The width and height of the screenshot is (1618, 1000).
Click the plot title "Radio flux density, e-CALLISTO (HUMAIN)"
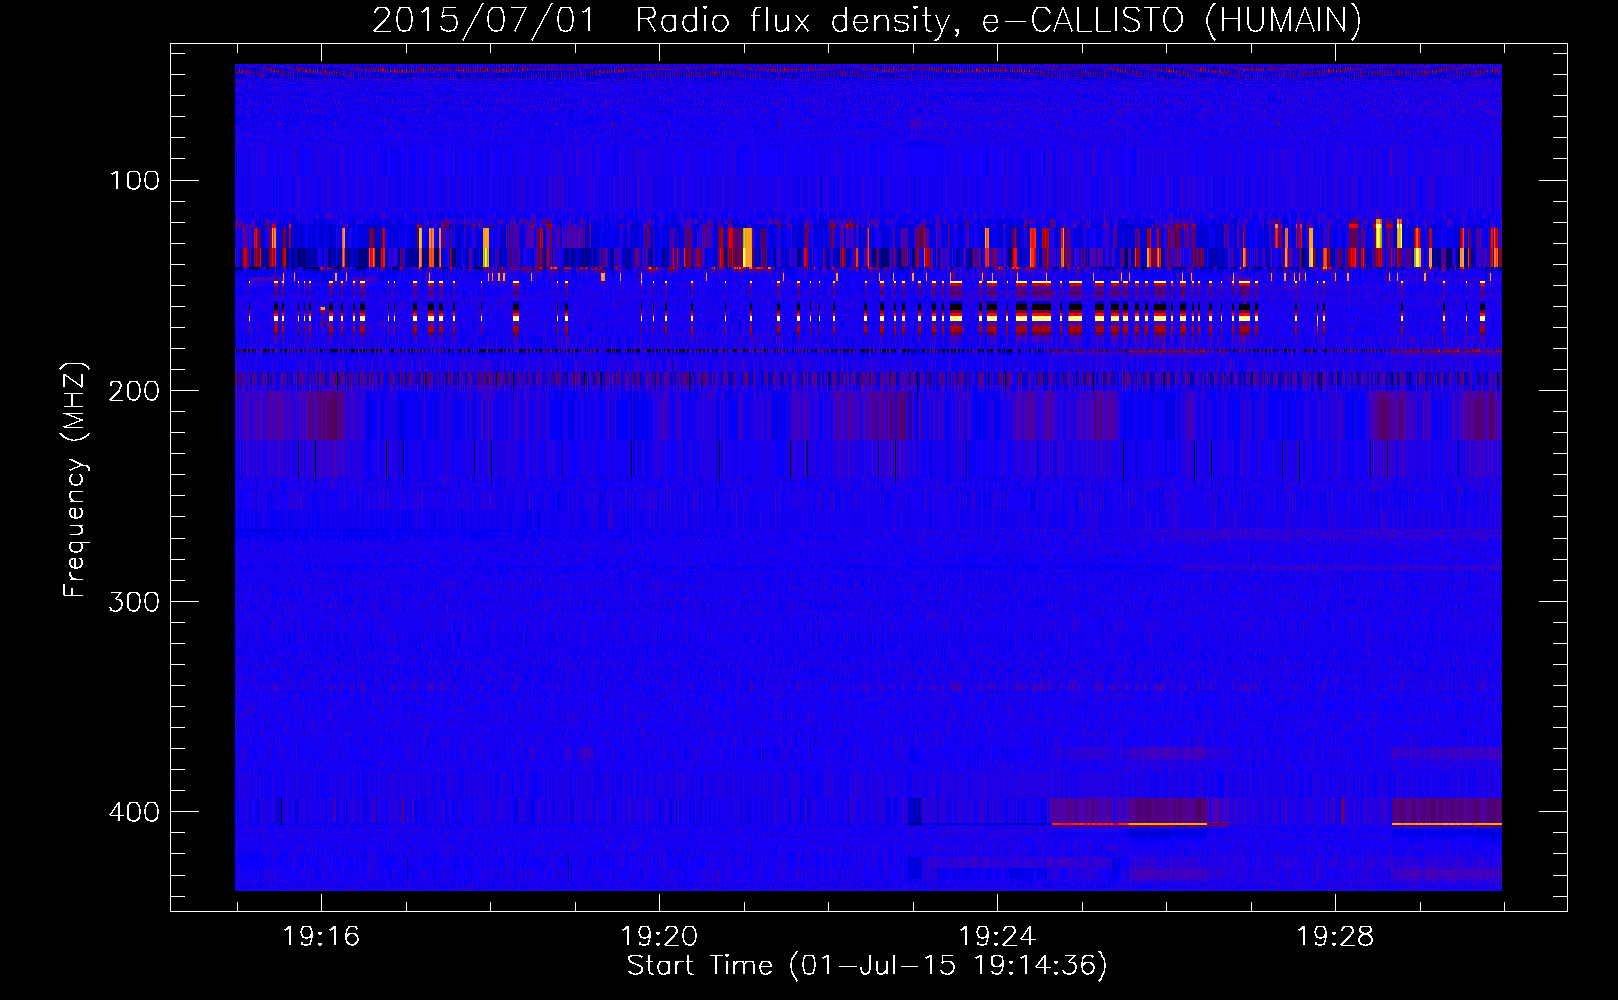click(998, 20)
